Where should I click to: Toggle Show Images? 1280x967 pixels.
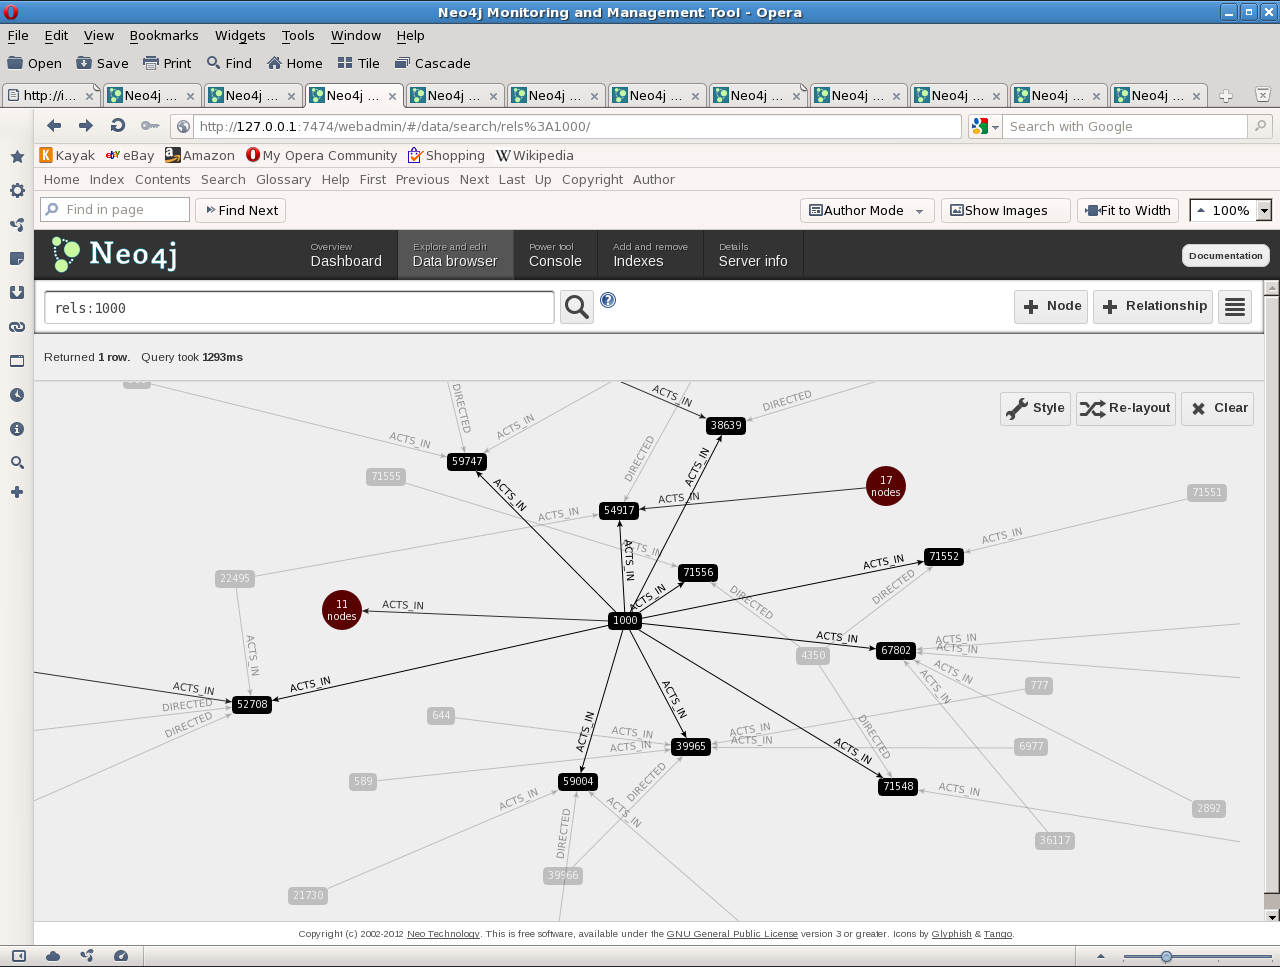click(x=1005, y=210)
